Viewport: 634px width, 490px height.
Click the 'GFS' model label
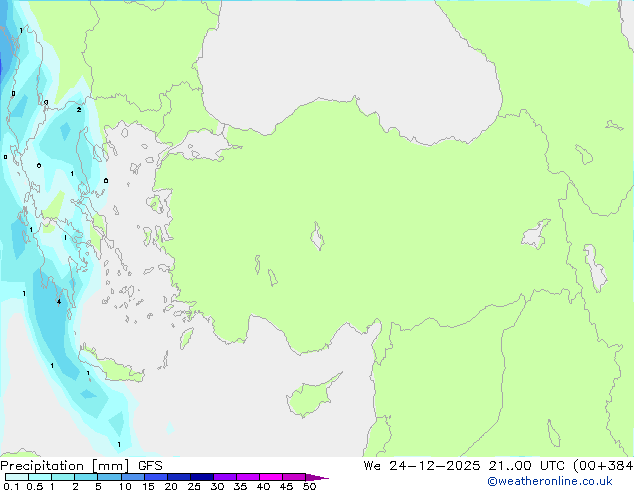tap(150, 466)
